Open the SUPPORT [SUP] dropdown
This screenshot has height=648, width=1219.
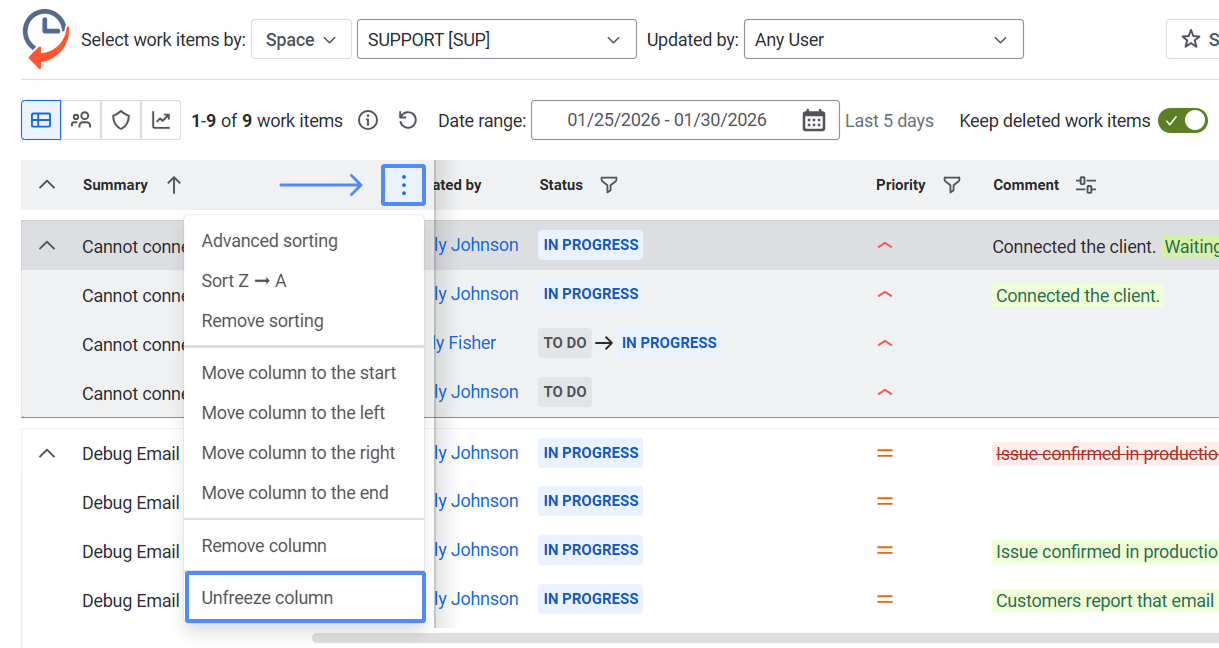(x=496, y=40)
